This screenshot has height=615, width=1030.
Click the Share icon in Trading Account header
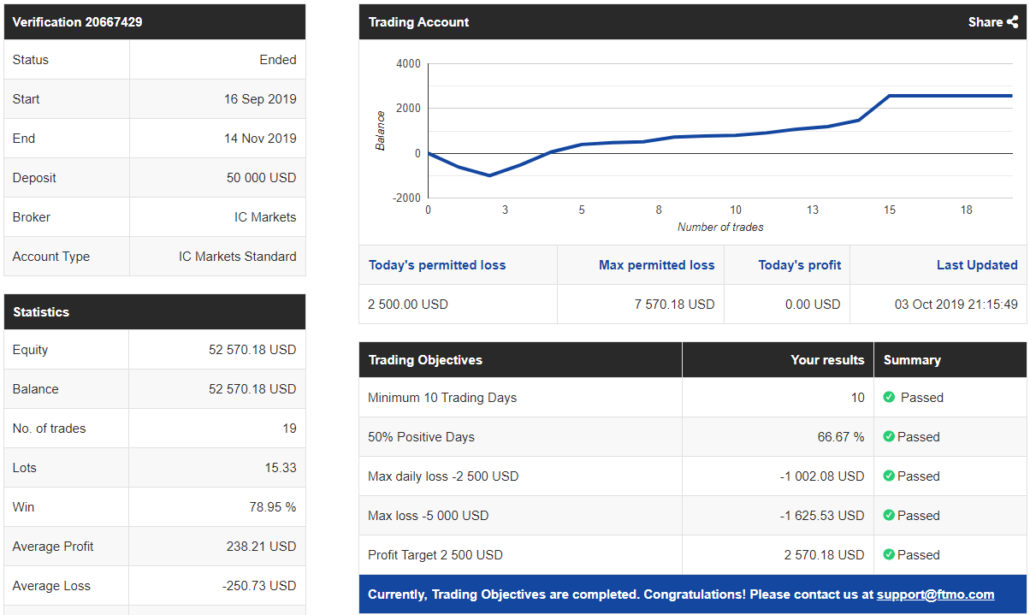(x=1012, y=22)
